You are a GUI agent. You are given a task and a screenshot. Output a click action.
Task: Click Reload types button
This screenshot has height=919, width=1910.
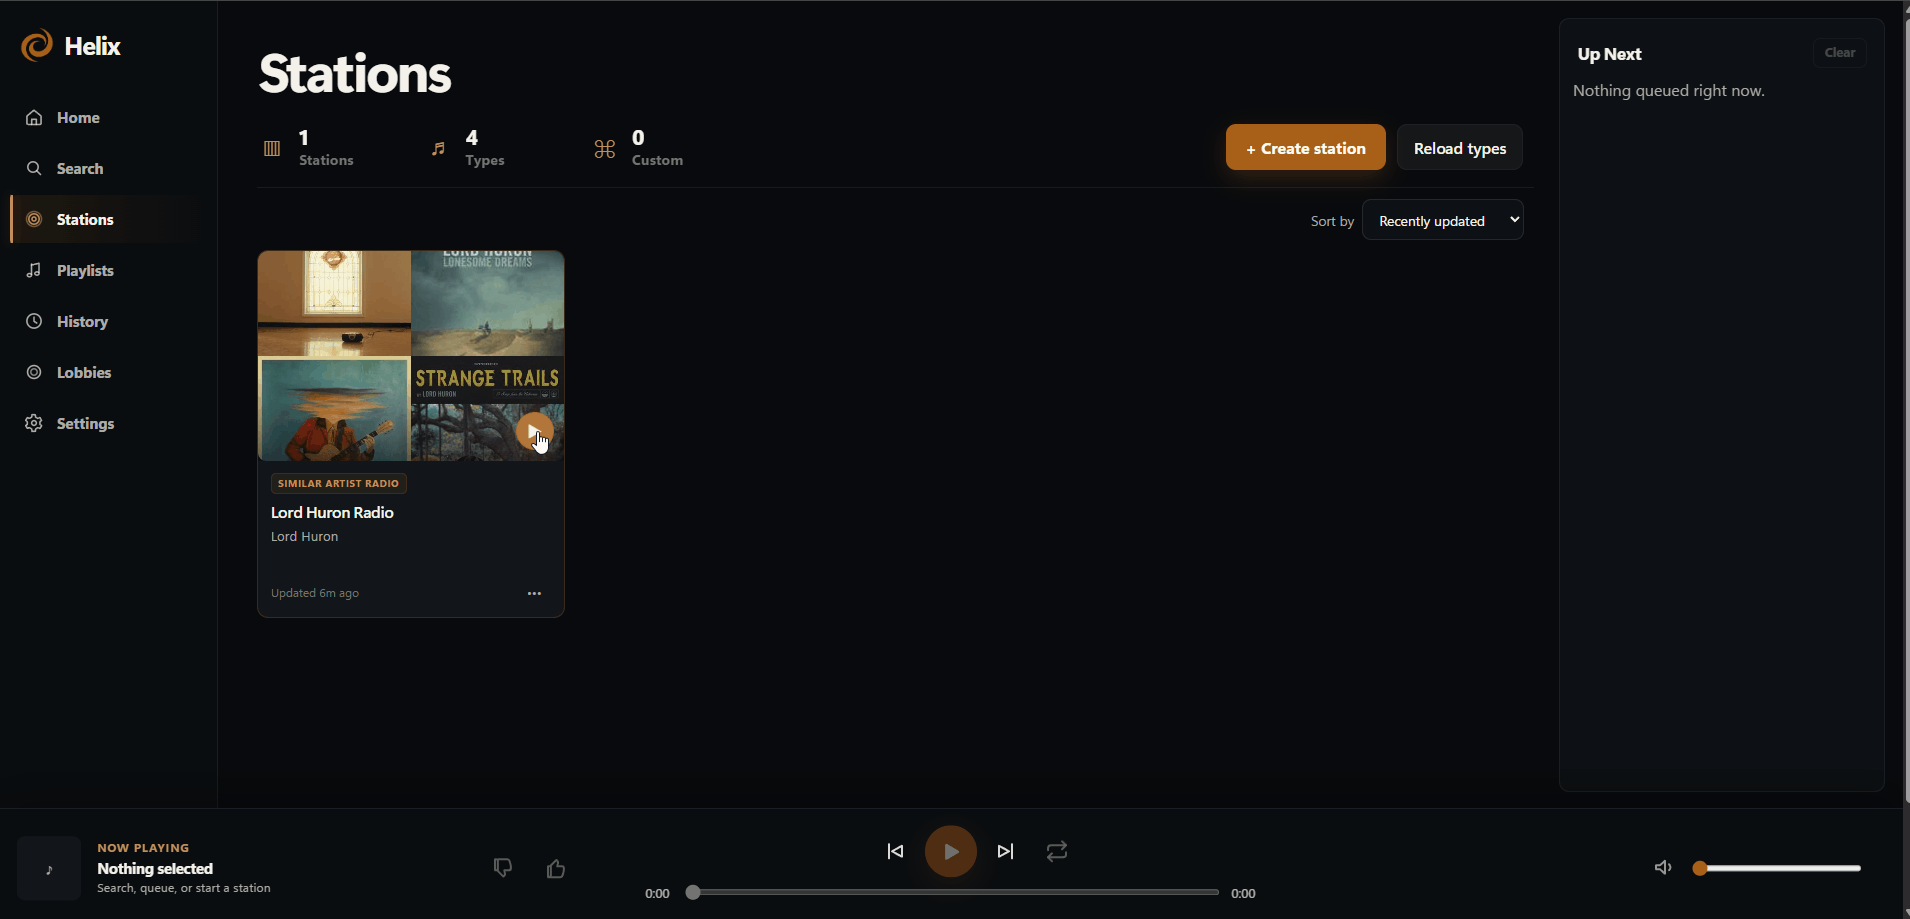click(1459, 148)
